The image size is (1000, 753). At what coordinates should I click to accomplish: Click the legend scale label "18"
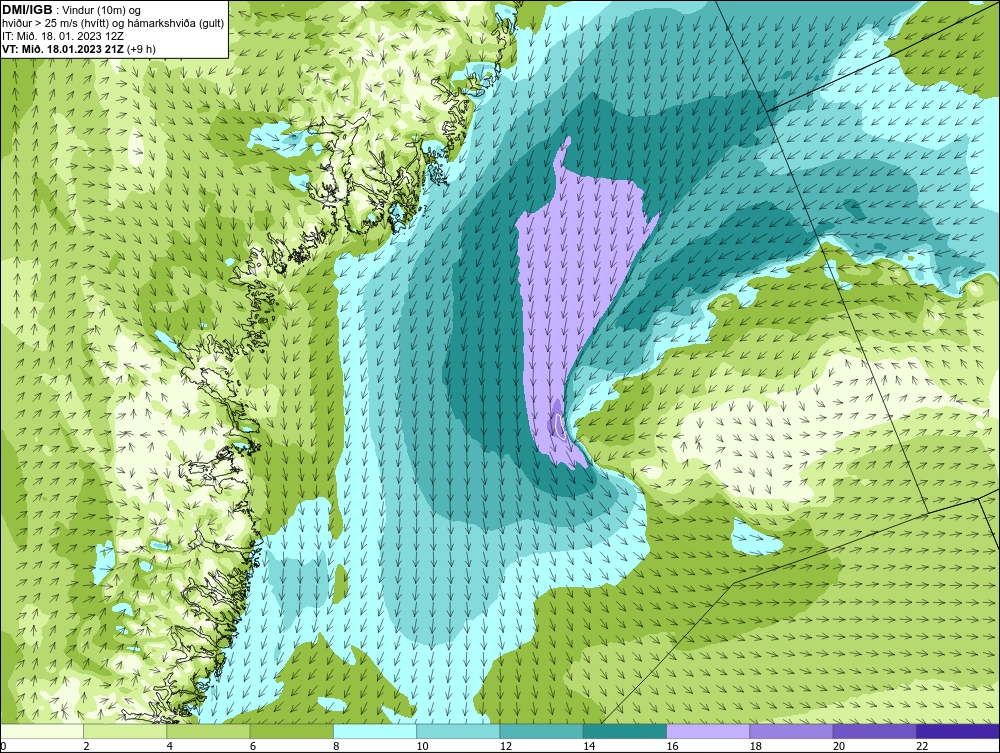[x=756, y=747]
